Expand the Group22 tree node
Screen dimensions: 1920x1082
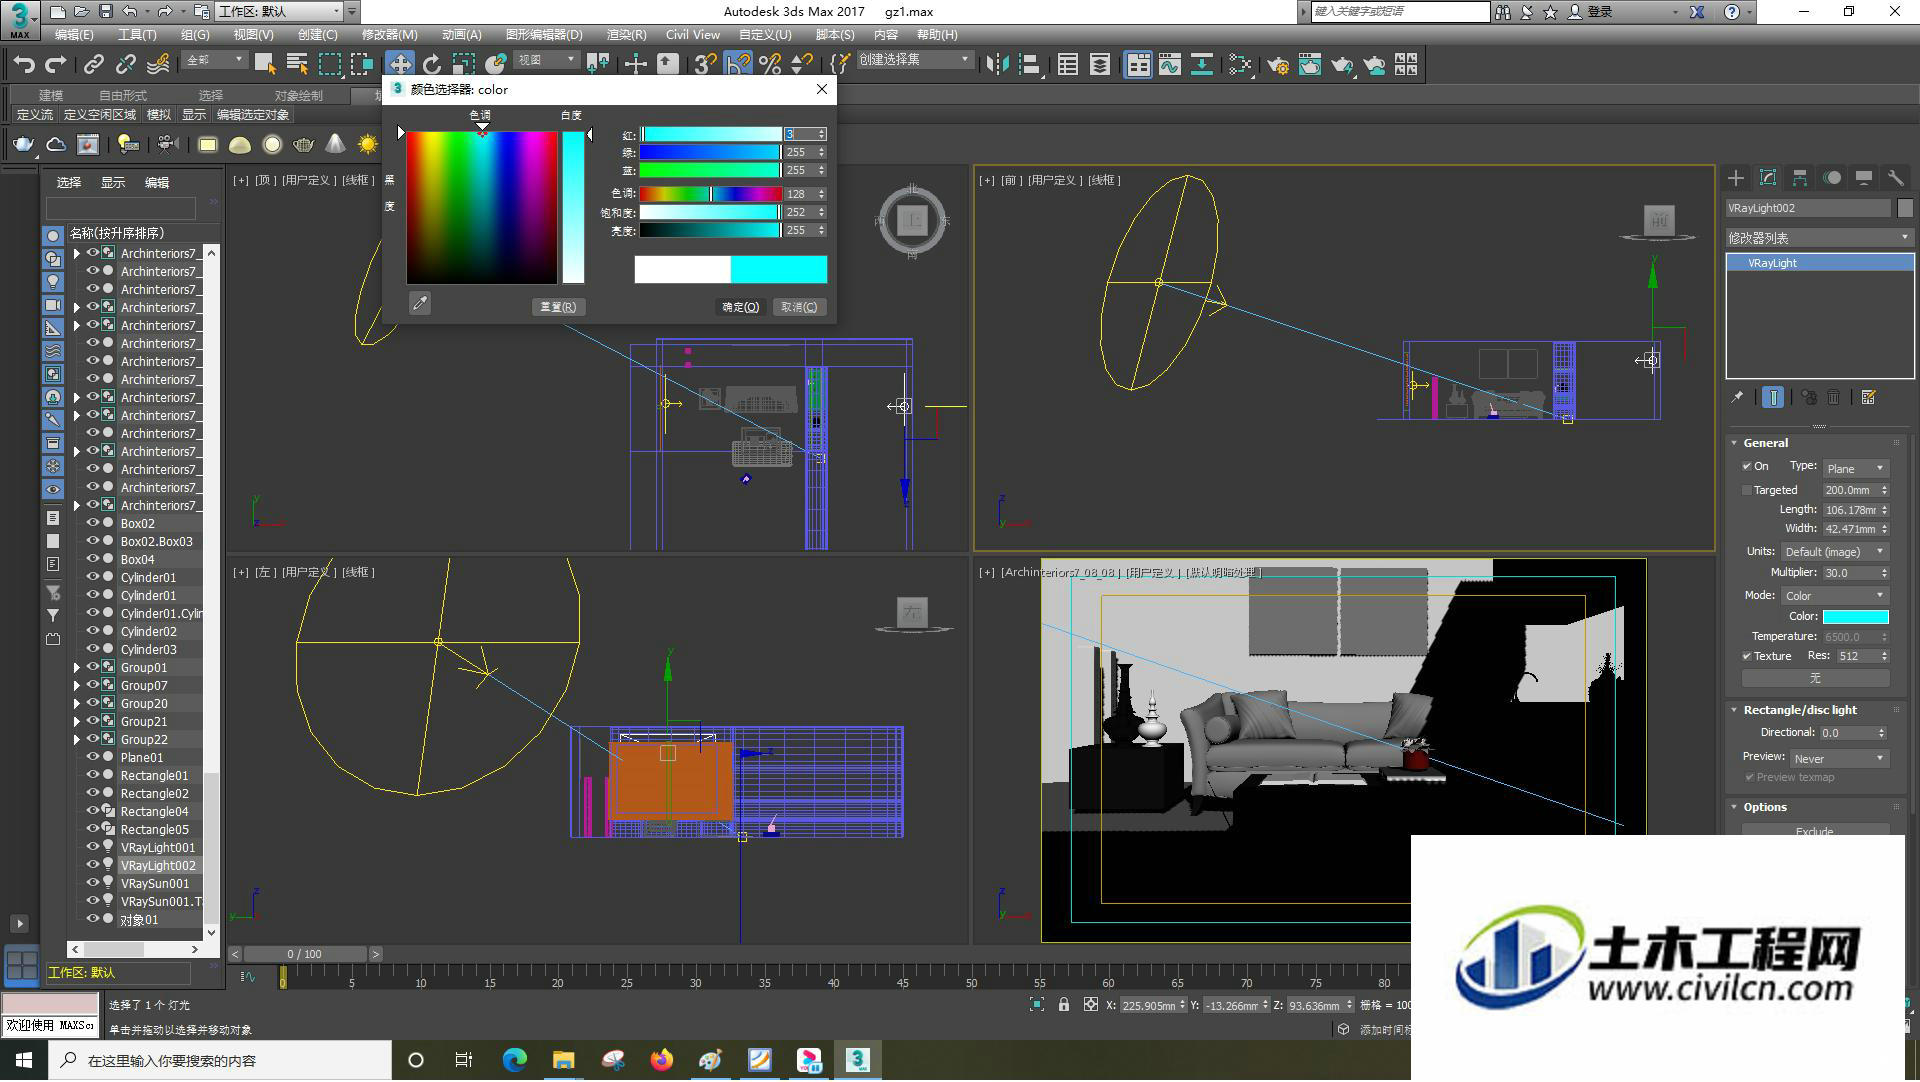[x=77, y=739]
